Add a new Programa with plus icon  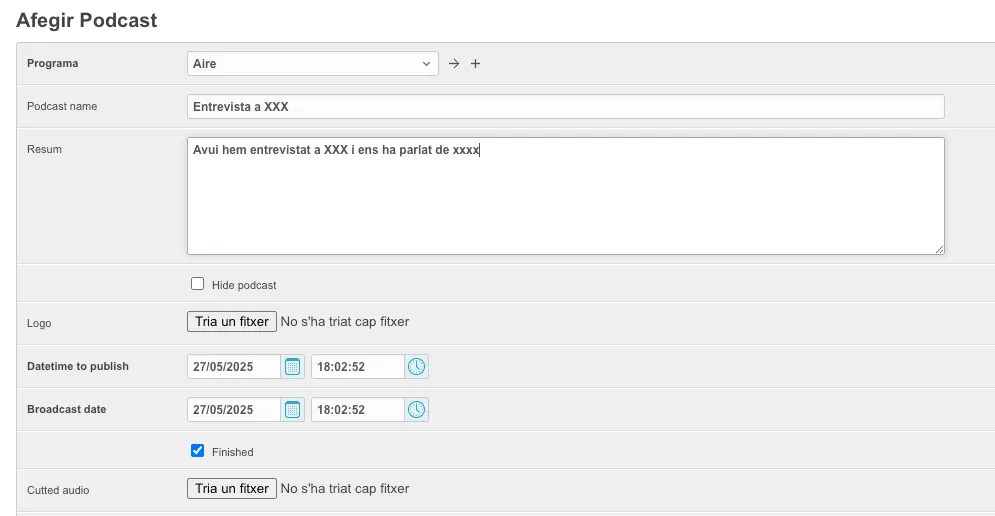tap(476, 64)
